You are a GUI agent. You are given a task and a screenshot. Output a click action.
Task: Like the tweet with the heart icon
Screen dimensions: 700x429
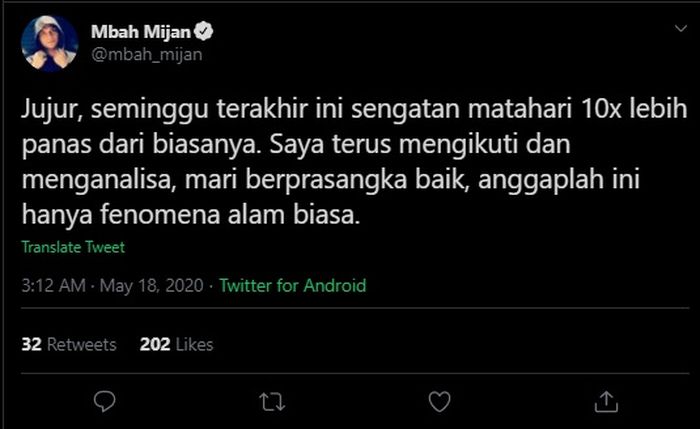click(x=438, y=401)
